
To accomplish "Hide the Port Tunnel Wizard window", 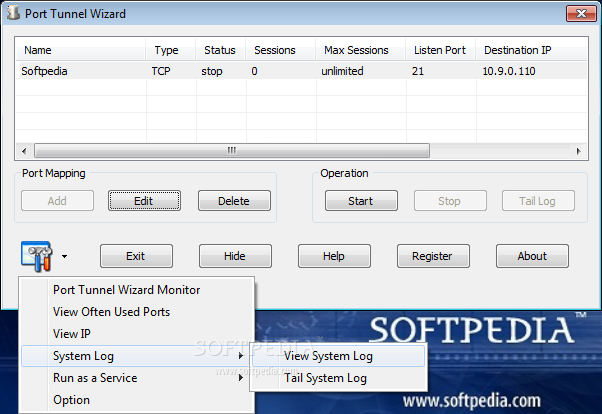I will [235, 256].
